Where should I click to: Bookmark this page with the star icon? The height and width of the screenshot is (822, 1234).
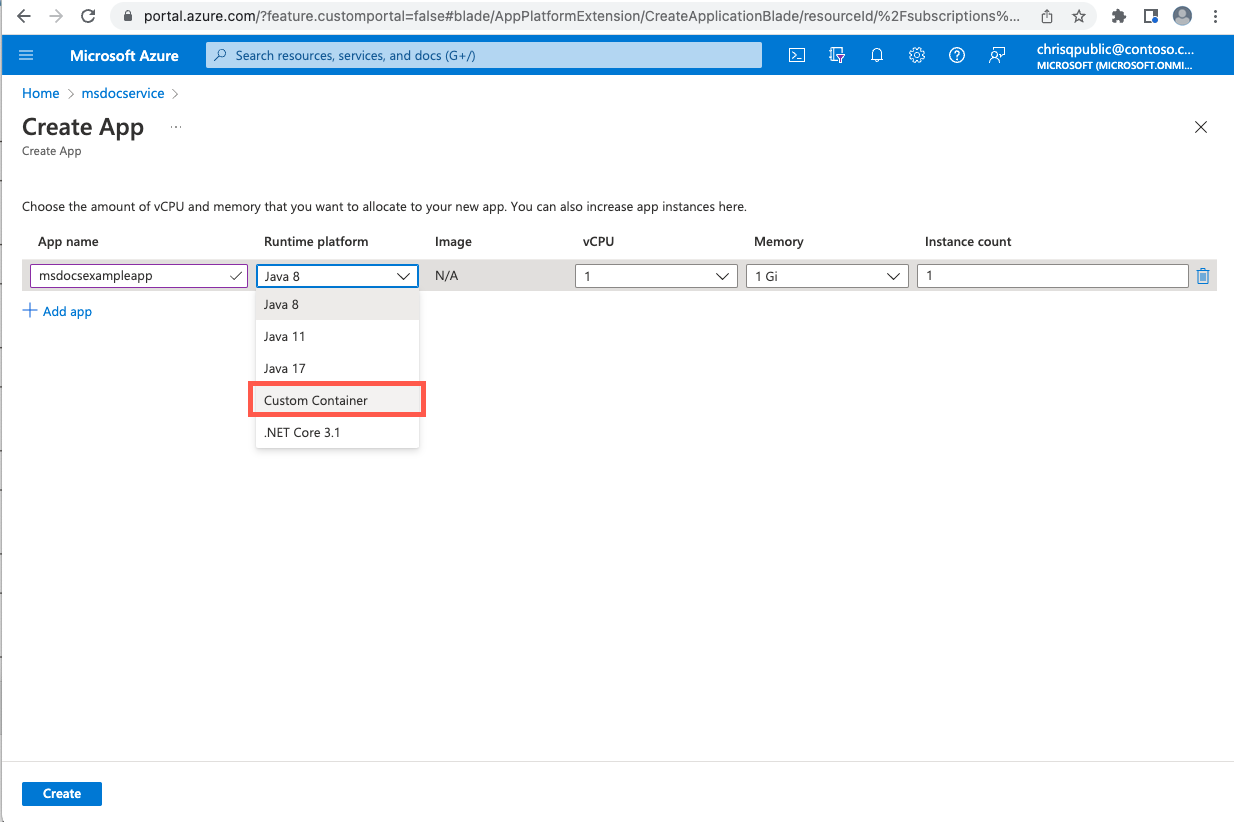[1078, 16]
